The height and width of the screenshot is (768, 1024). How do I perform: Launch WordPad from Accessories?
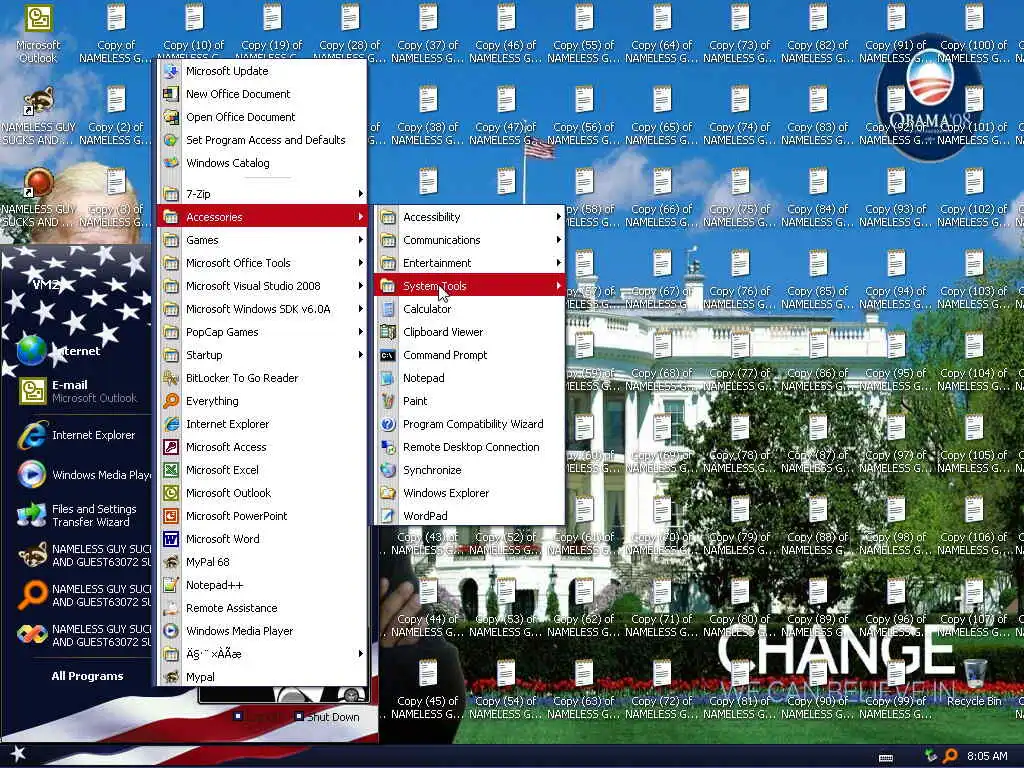[469, 515]
